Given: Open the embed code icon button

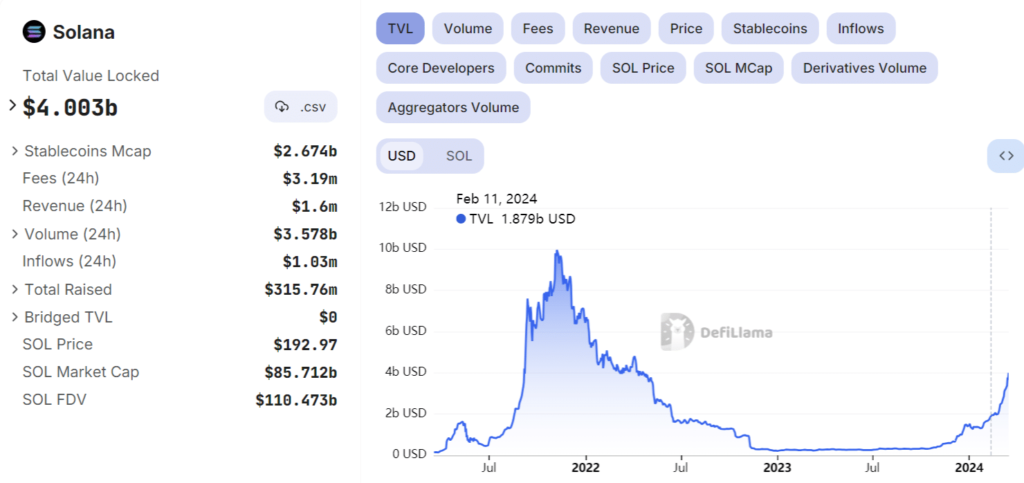Looking at the screenshot, I should [x=1006, y=155].
